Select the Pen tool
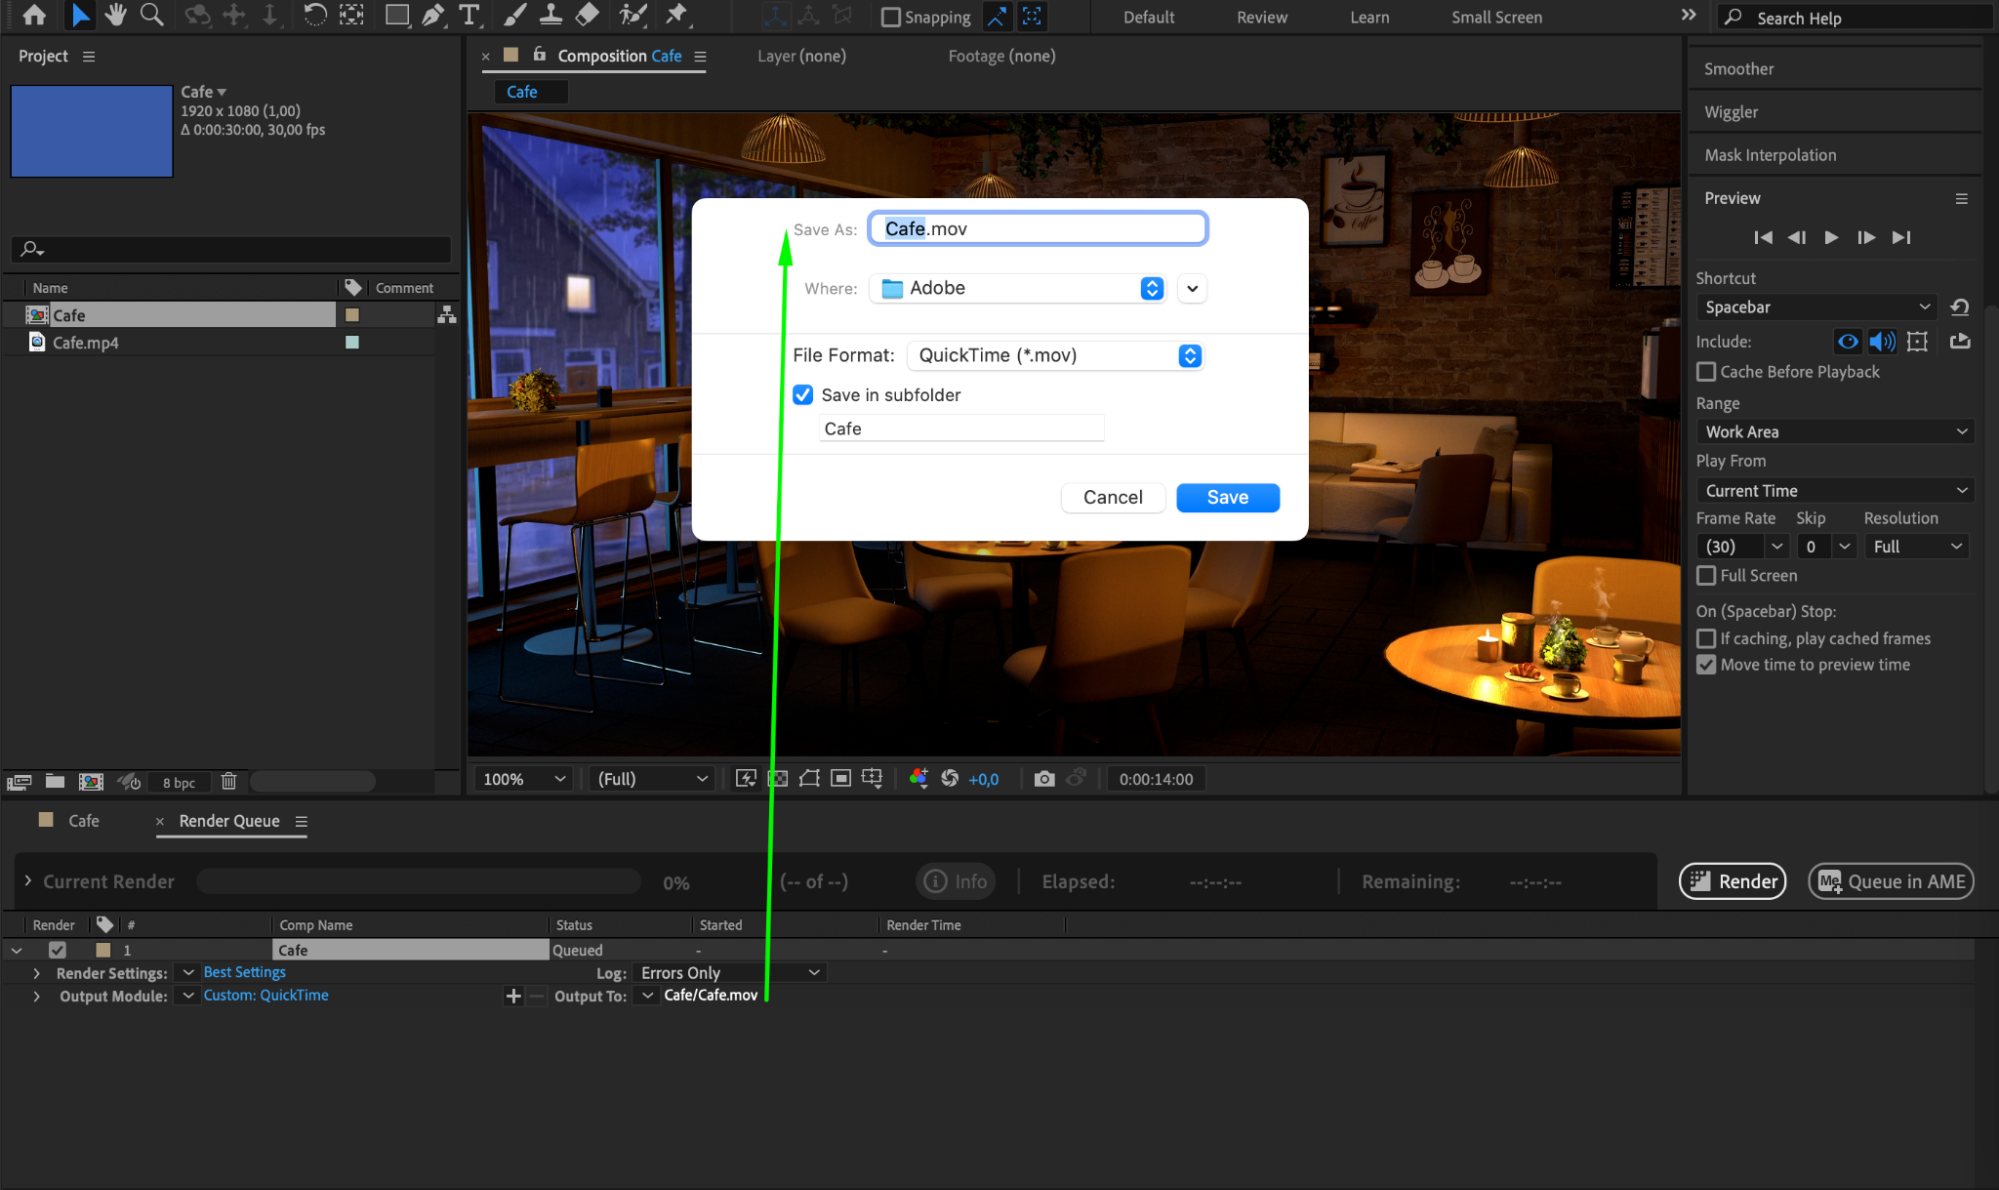Image resolution: width=1999 pixels, height=1190 pixels. click(x=433, y=15)
